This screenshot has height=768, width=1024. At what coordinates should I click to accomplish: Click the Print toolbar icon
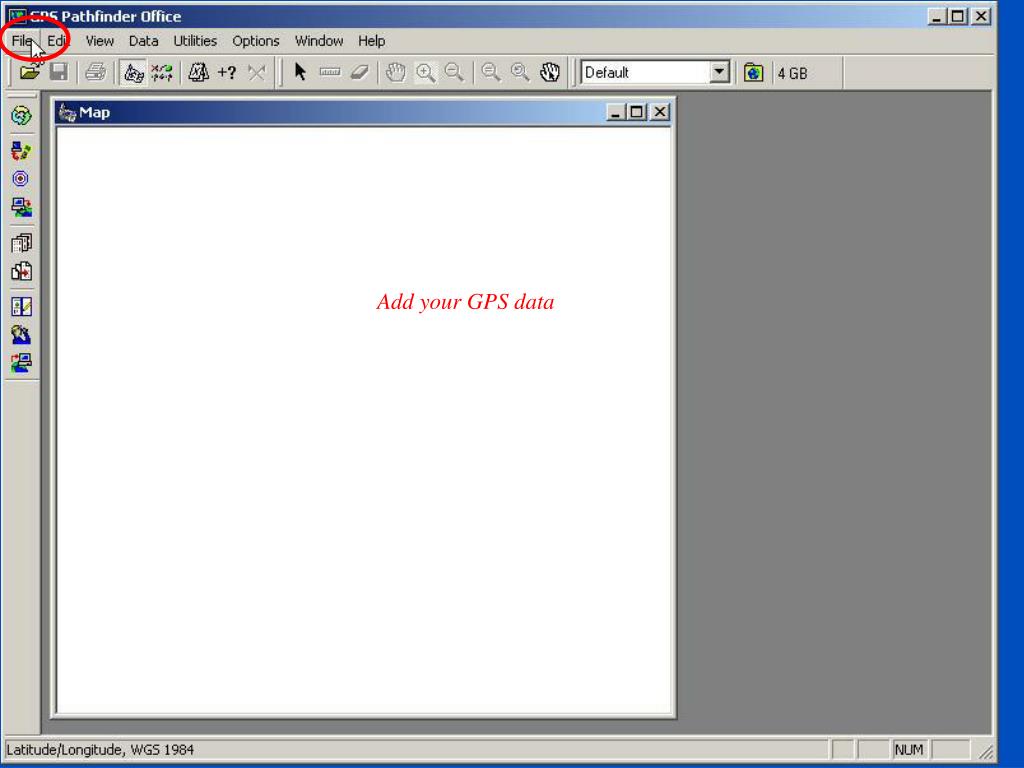point(96,72)
